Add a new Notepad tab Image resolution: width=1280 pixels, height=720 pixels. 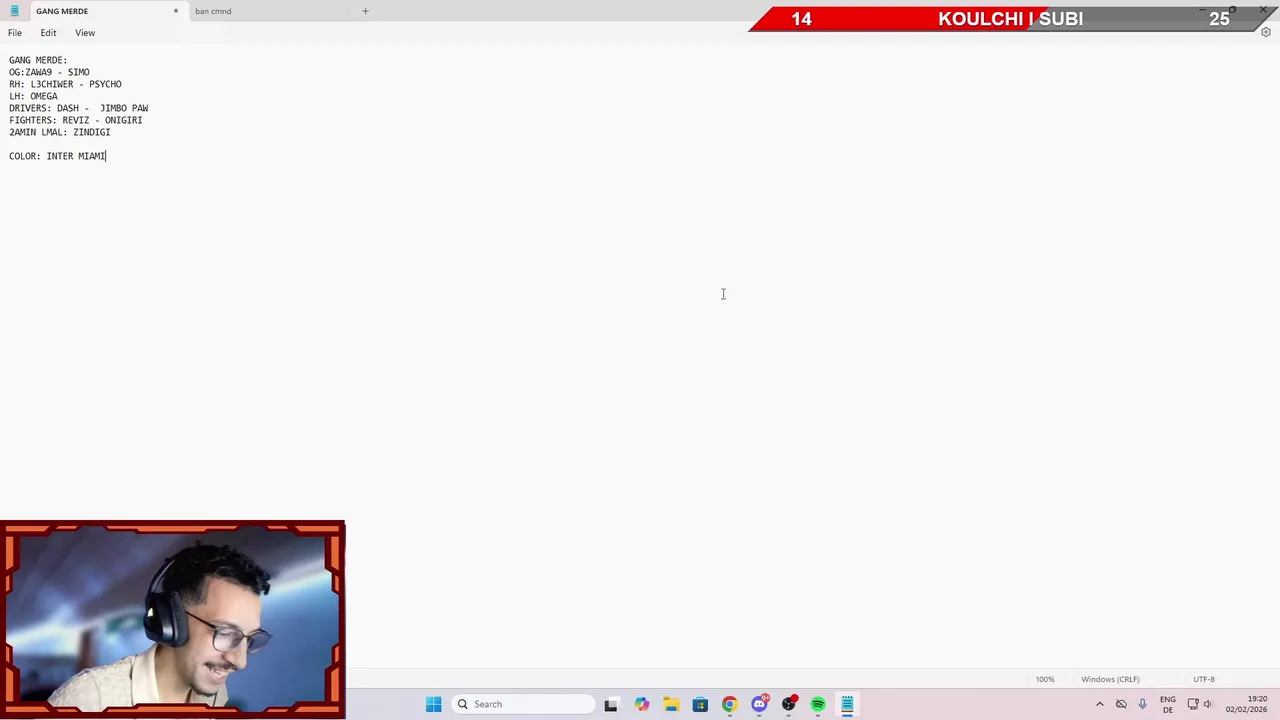click(365, 11)
